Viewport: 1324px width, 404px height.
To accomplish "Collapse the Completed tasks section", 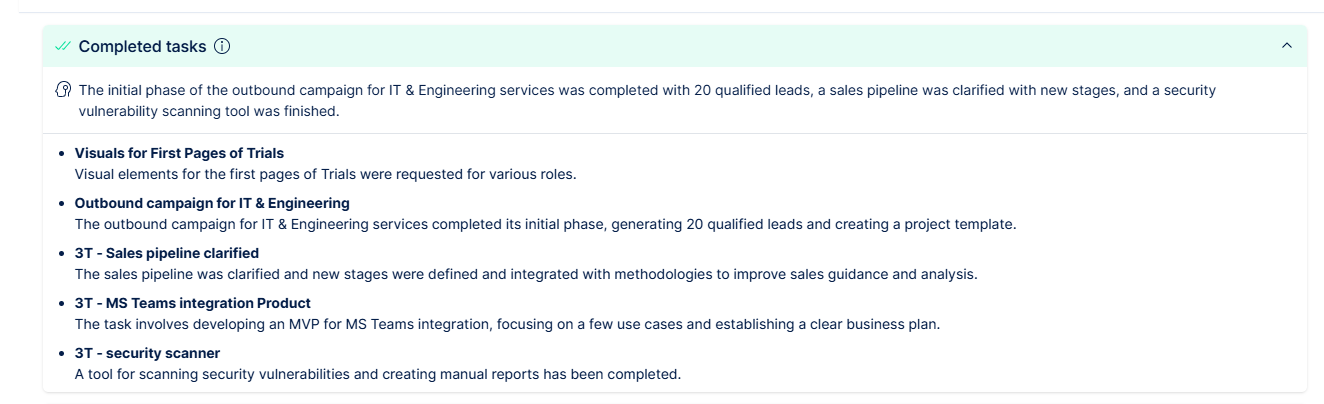I will [x=1287, y=46].
